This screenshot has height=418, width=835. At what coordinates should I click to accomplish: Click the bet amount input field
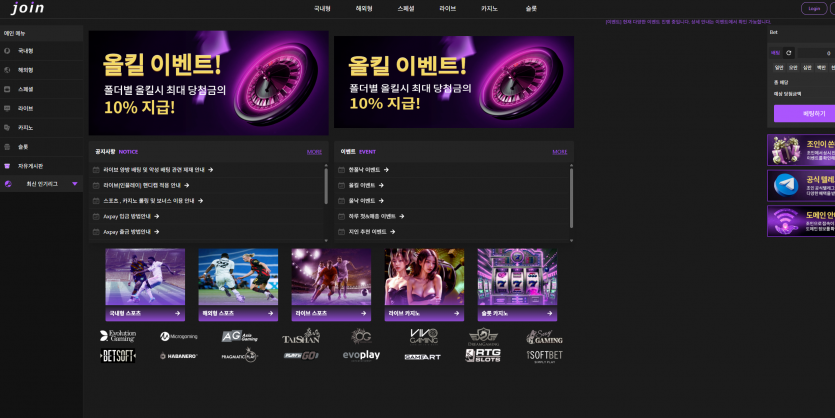coord(816,53)
